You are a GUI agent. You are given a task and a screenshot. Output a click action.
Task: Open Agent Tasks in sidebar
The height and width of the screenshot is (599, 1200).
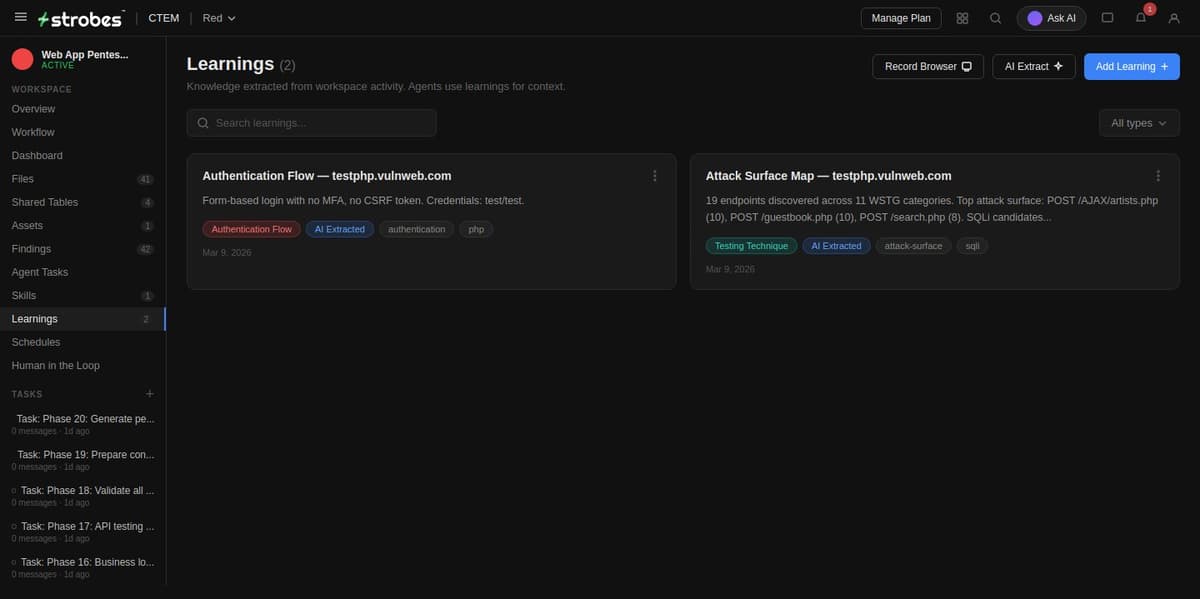83,272
